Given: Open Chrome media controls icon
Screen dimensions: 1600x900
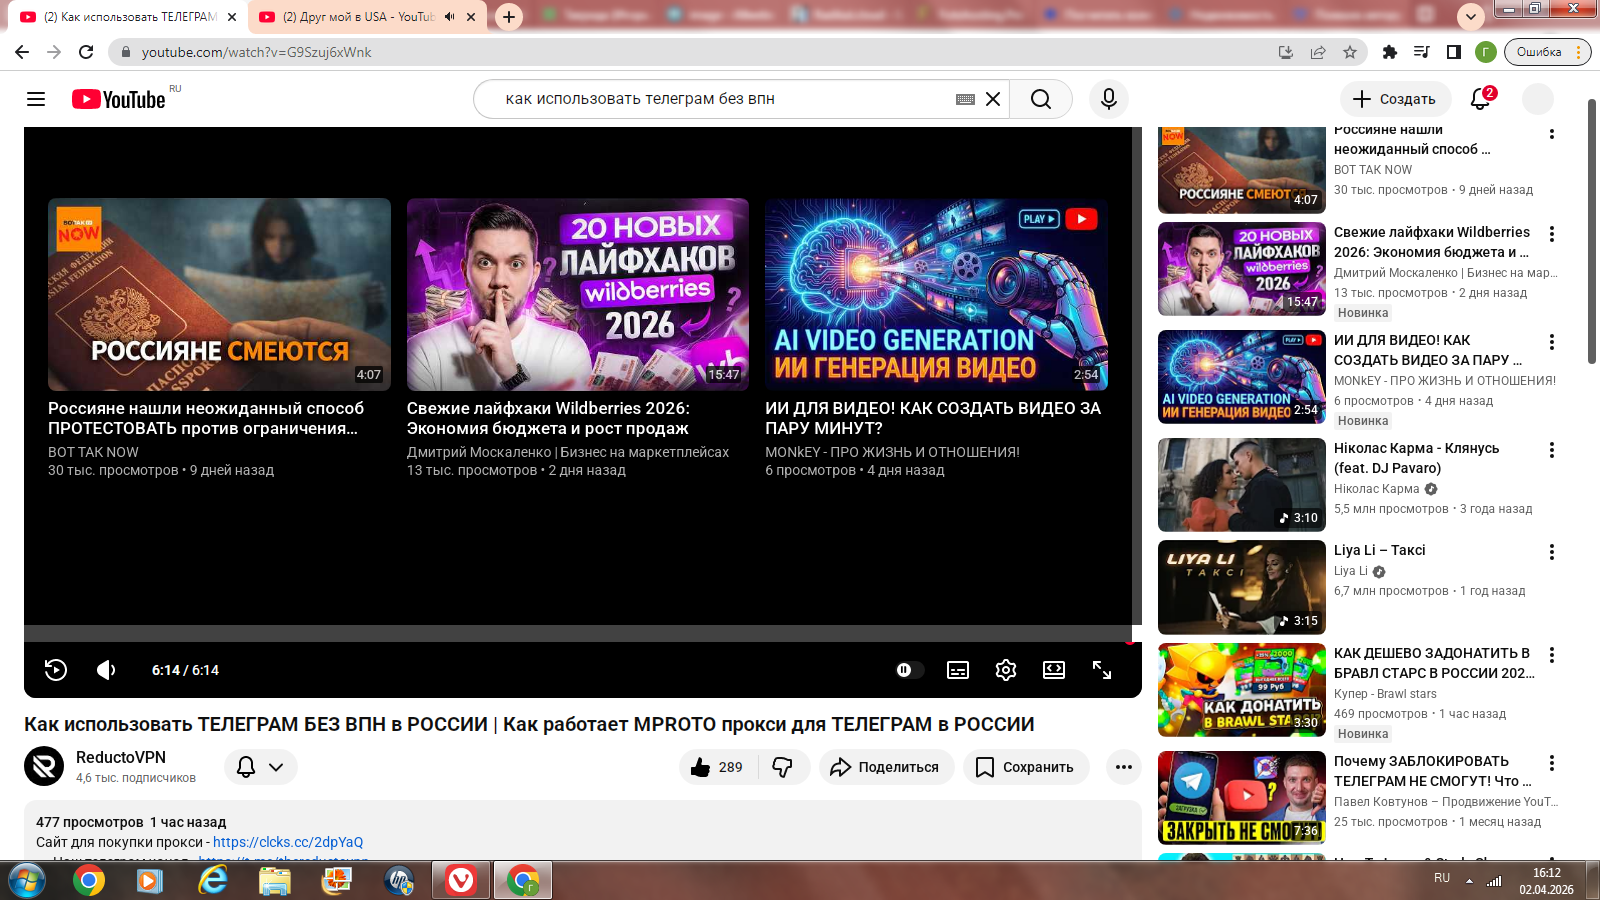Looking at the screenshot, I should pyautogui.click(x=1421, y=52).
